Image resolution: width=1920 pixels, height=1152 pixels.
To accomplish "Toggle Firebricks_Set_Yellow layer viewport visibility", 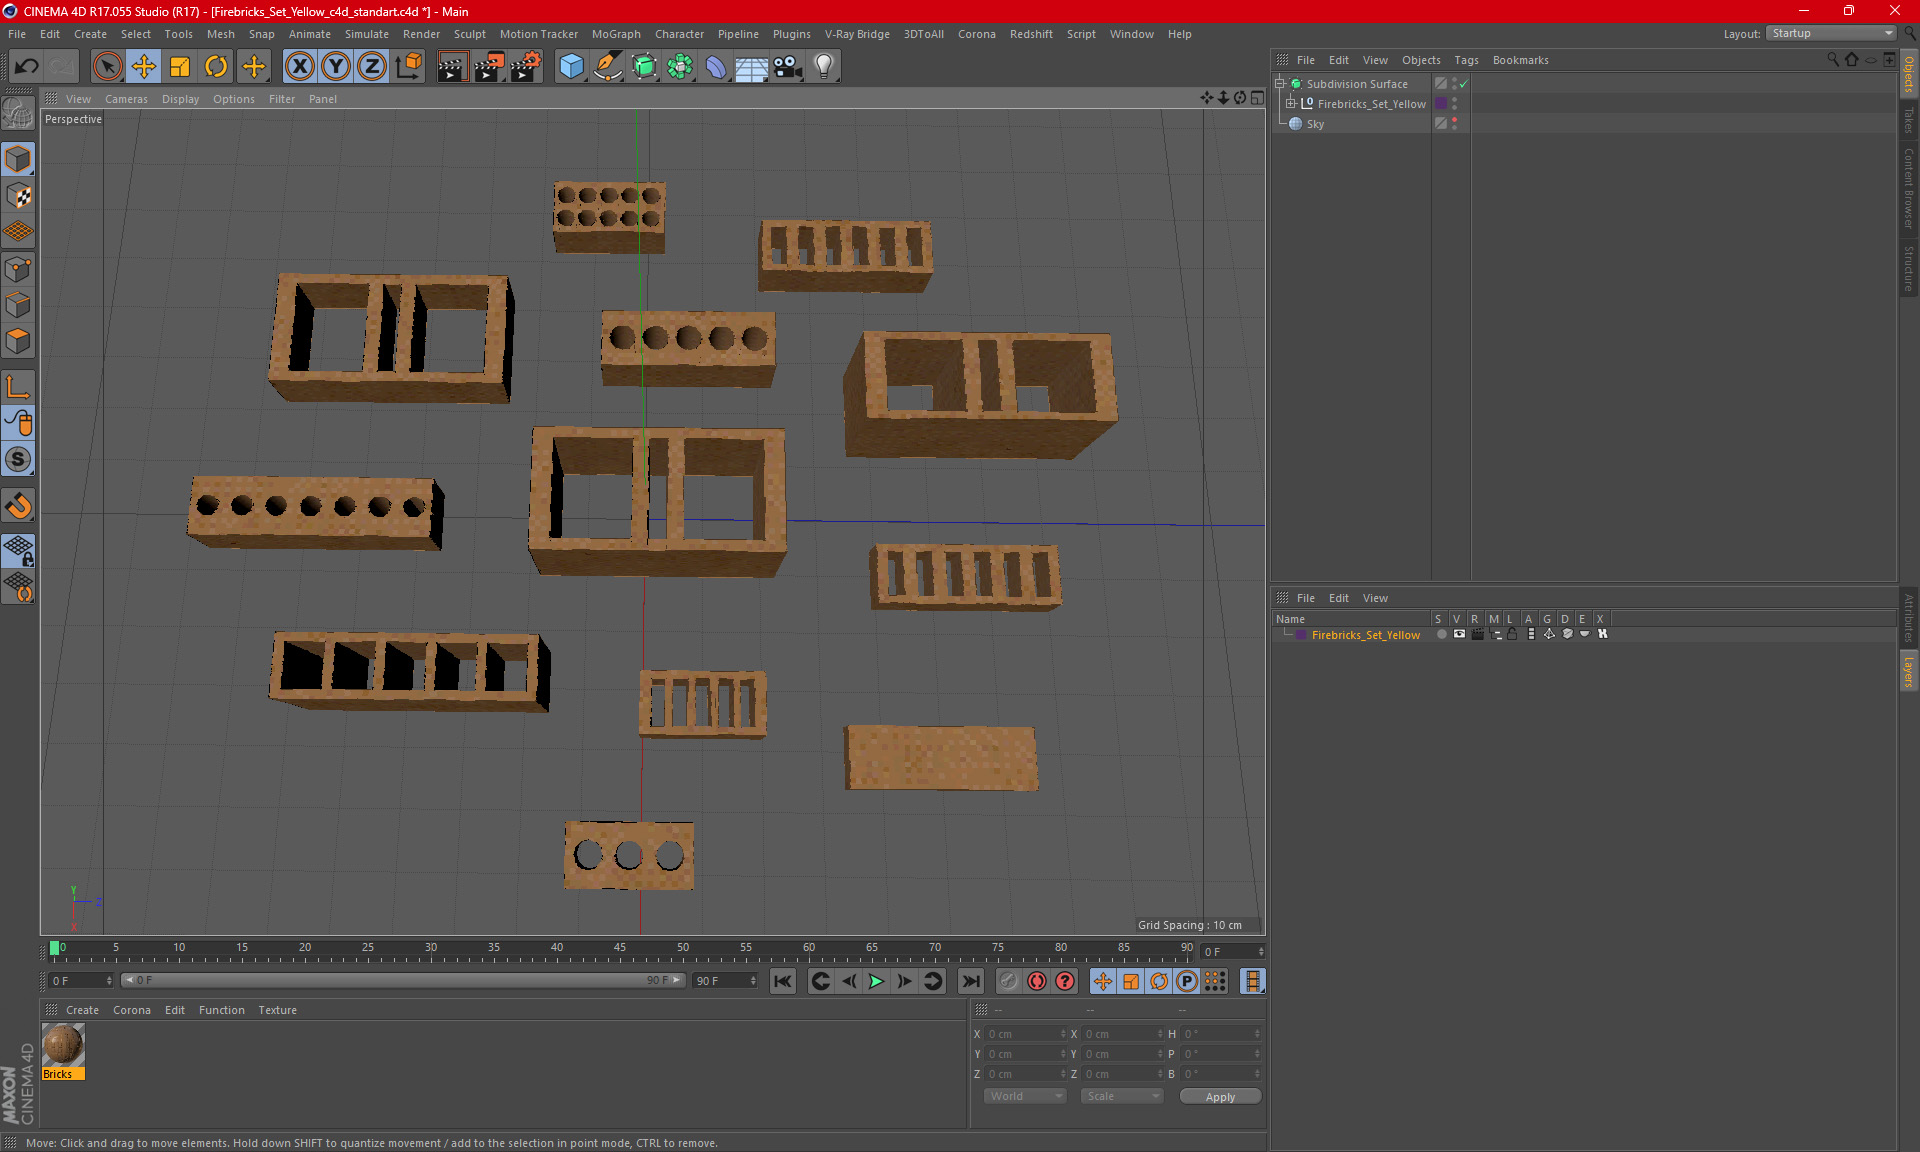I will click(x=1459, y=634).
